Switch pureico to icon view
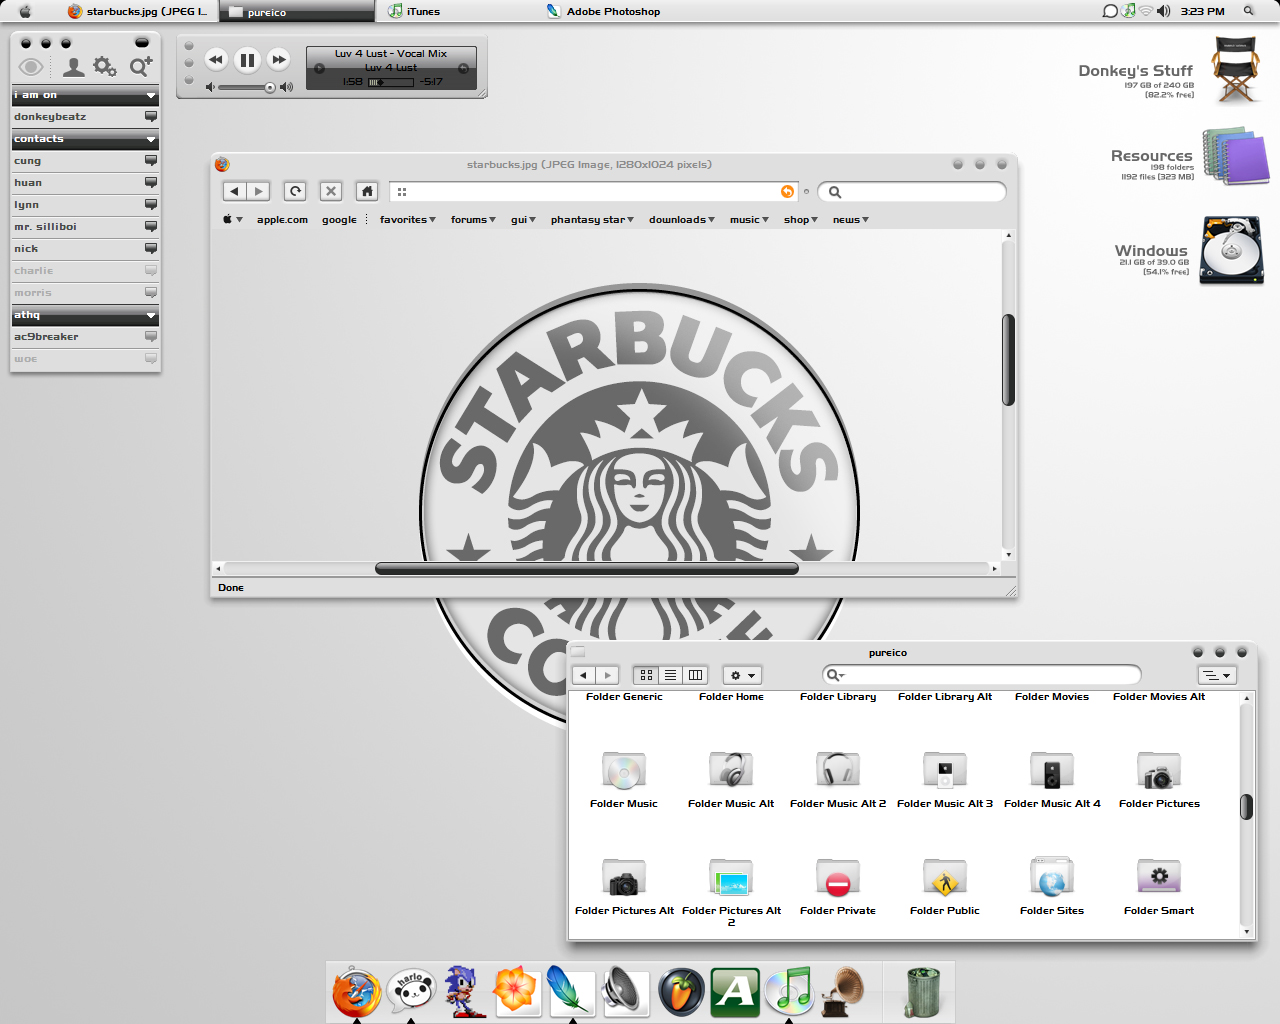 [646, 675]
